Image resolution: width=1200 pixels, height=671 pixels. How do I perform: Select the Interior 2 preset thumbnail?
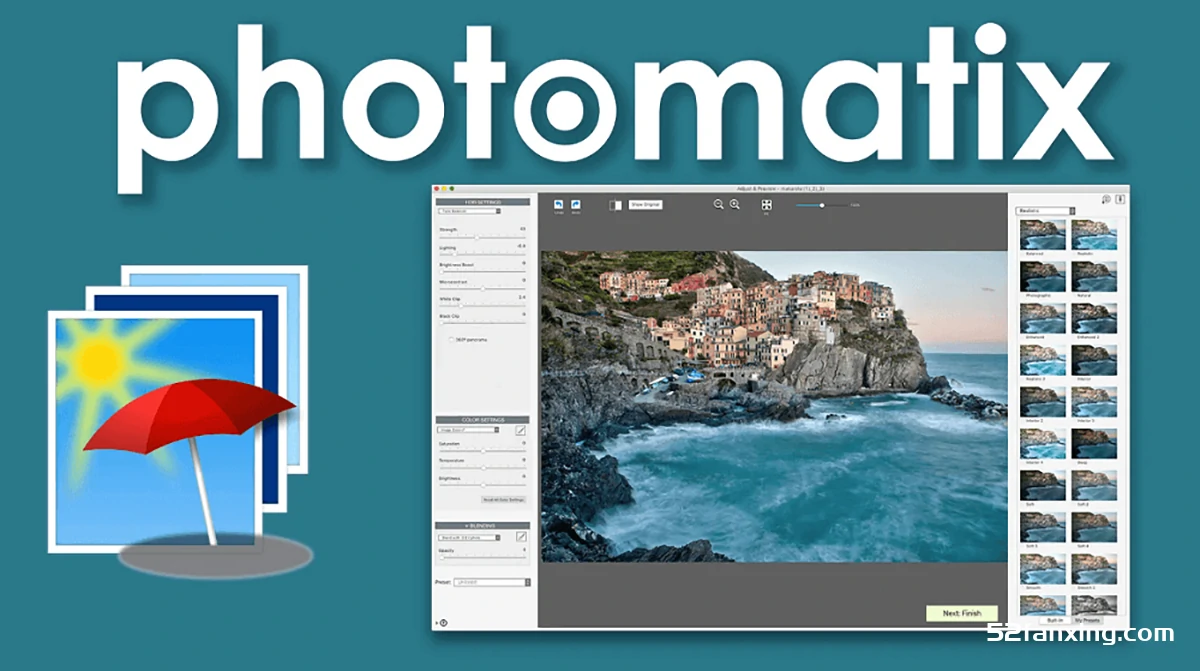[x=1043, y=402]
